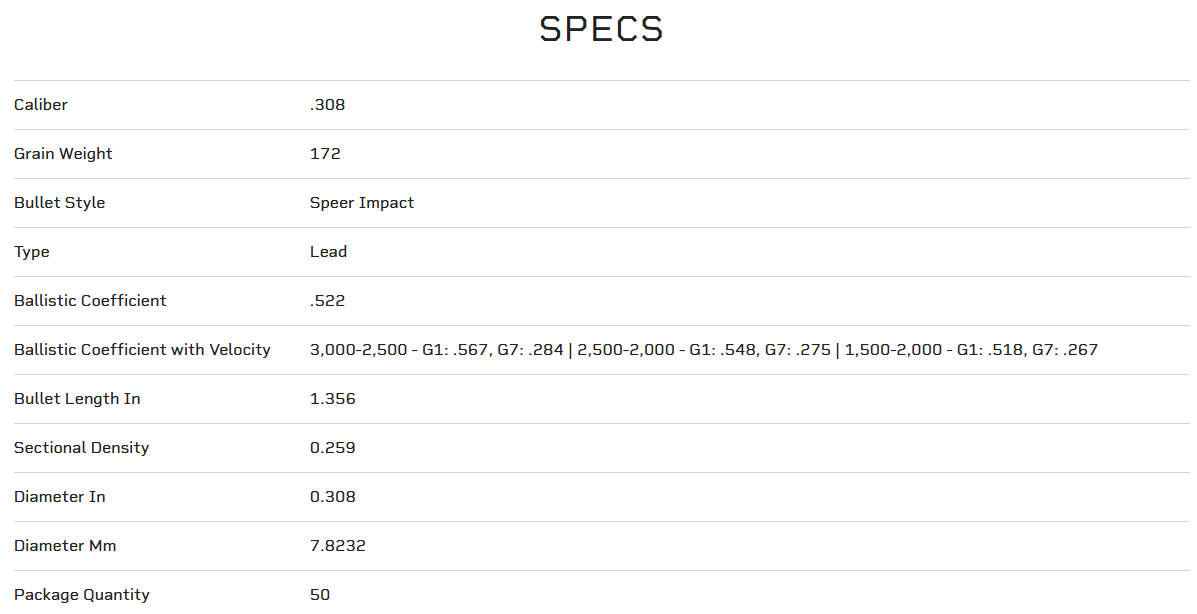Click the Grain Weight label
Image resolution: width=1197 pixels, height=614 pixels.
click(63, 154)
